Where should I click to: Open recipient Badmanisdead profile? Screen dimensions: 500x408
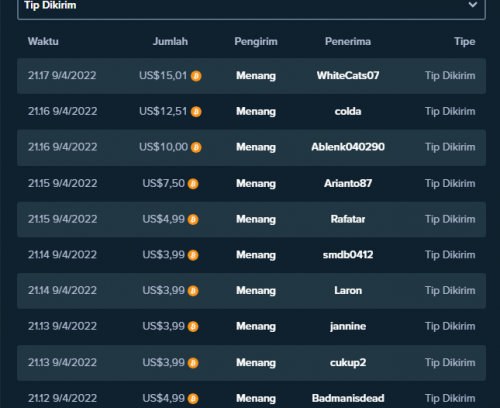348,398
